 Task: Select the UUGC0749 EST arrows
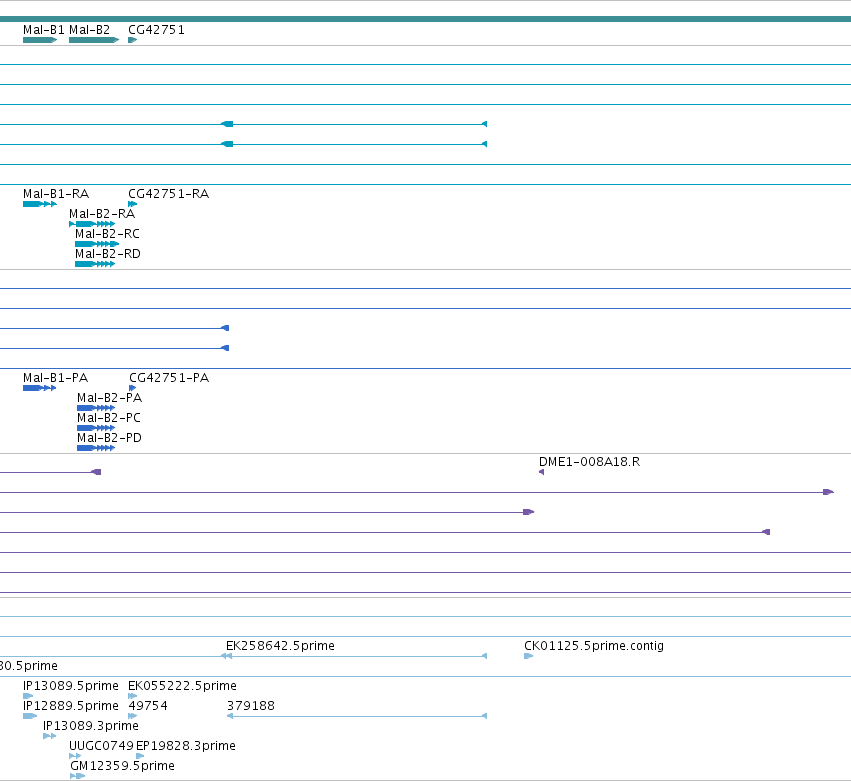75,757
